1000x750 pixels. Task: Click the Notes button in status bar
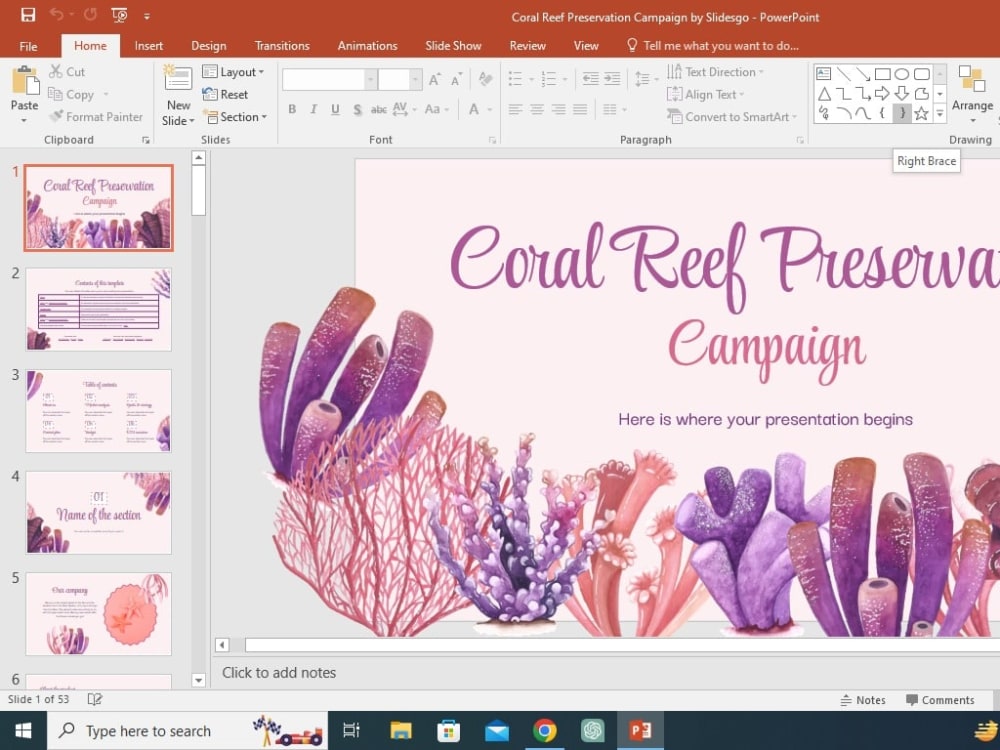[863, 700]
